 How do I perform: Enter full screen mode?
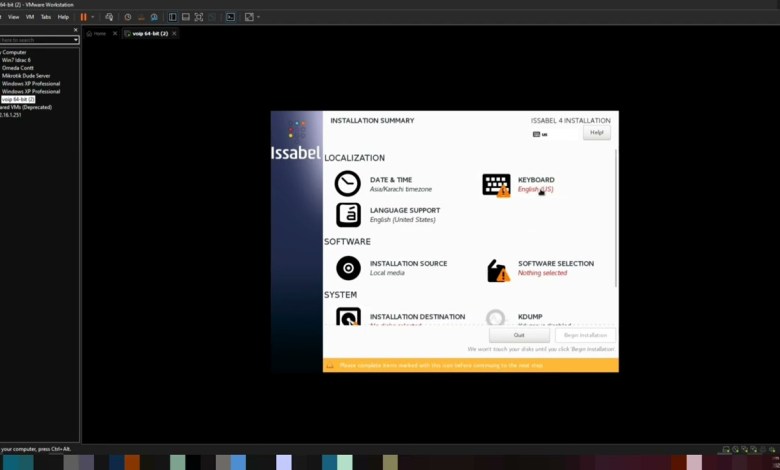pos(199,17)
